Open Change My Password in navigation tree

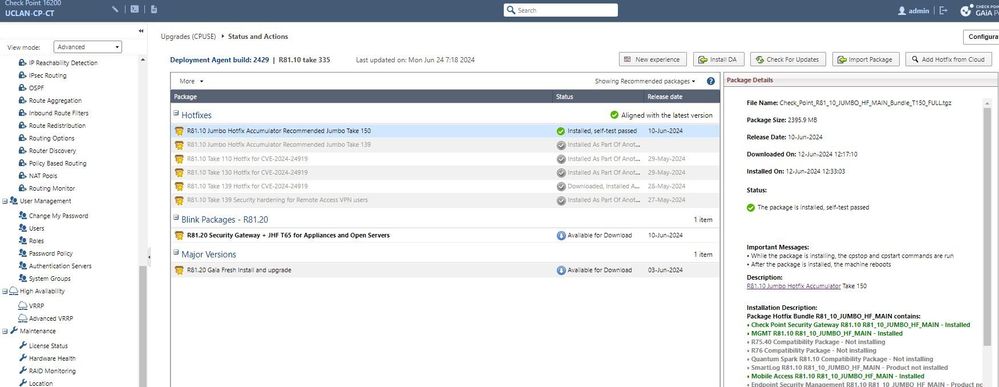pyautogui.click(x=59, y=216)
